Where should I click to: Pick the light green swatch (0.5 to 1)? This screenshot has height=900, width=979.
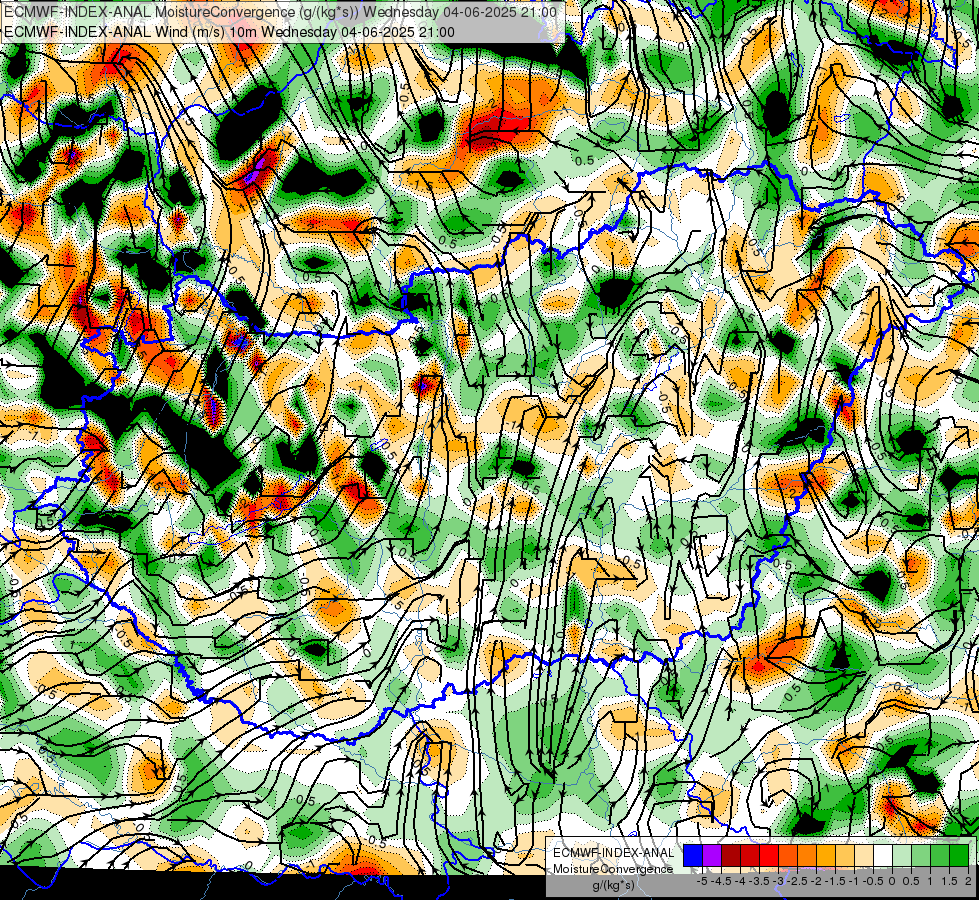921,855
